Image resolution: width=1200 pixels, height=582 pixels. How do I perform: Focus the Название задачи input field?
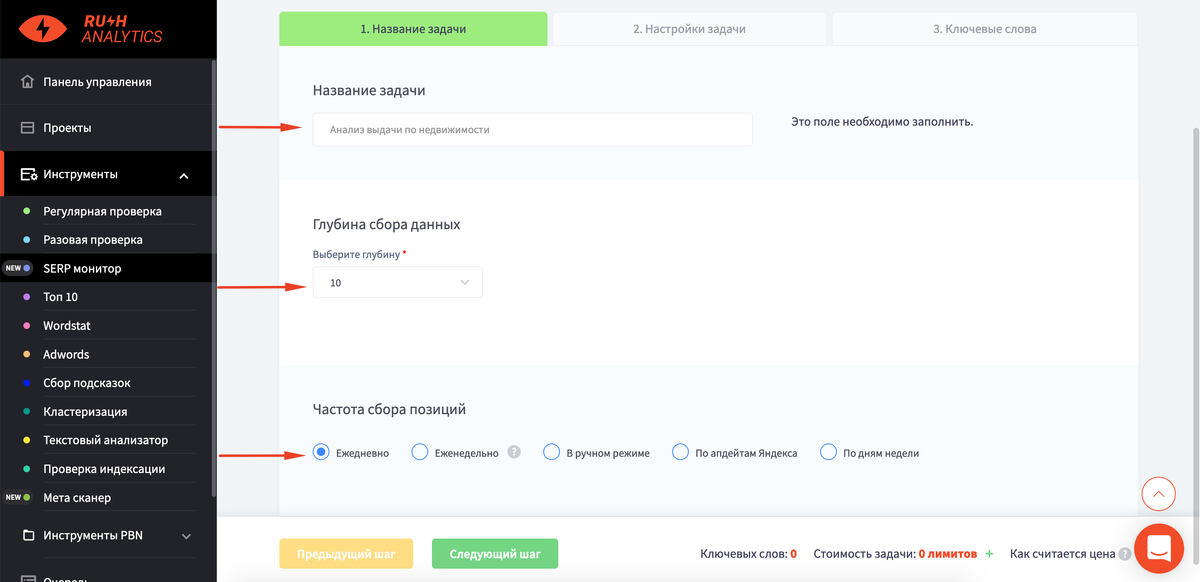pyautogui.click(x=532, y=130)
